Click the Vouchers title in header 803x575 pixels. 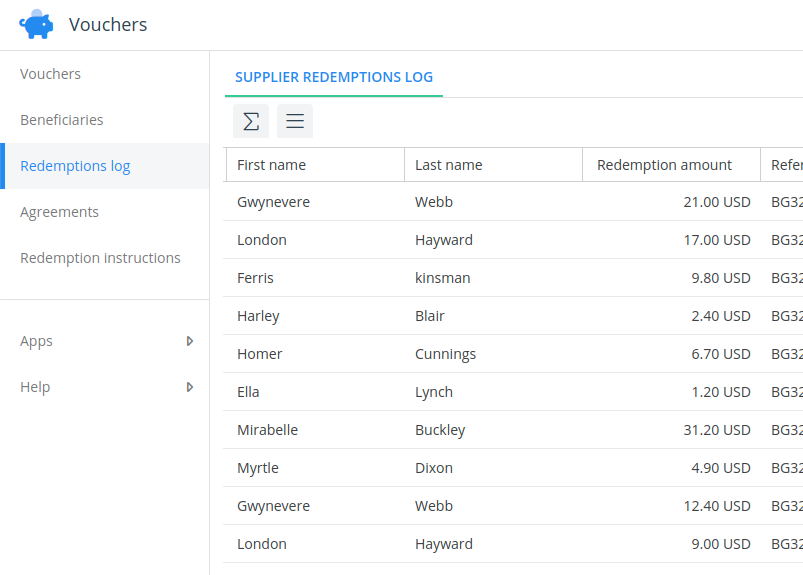pos(108,25)
